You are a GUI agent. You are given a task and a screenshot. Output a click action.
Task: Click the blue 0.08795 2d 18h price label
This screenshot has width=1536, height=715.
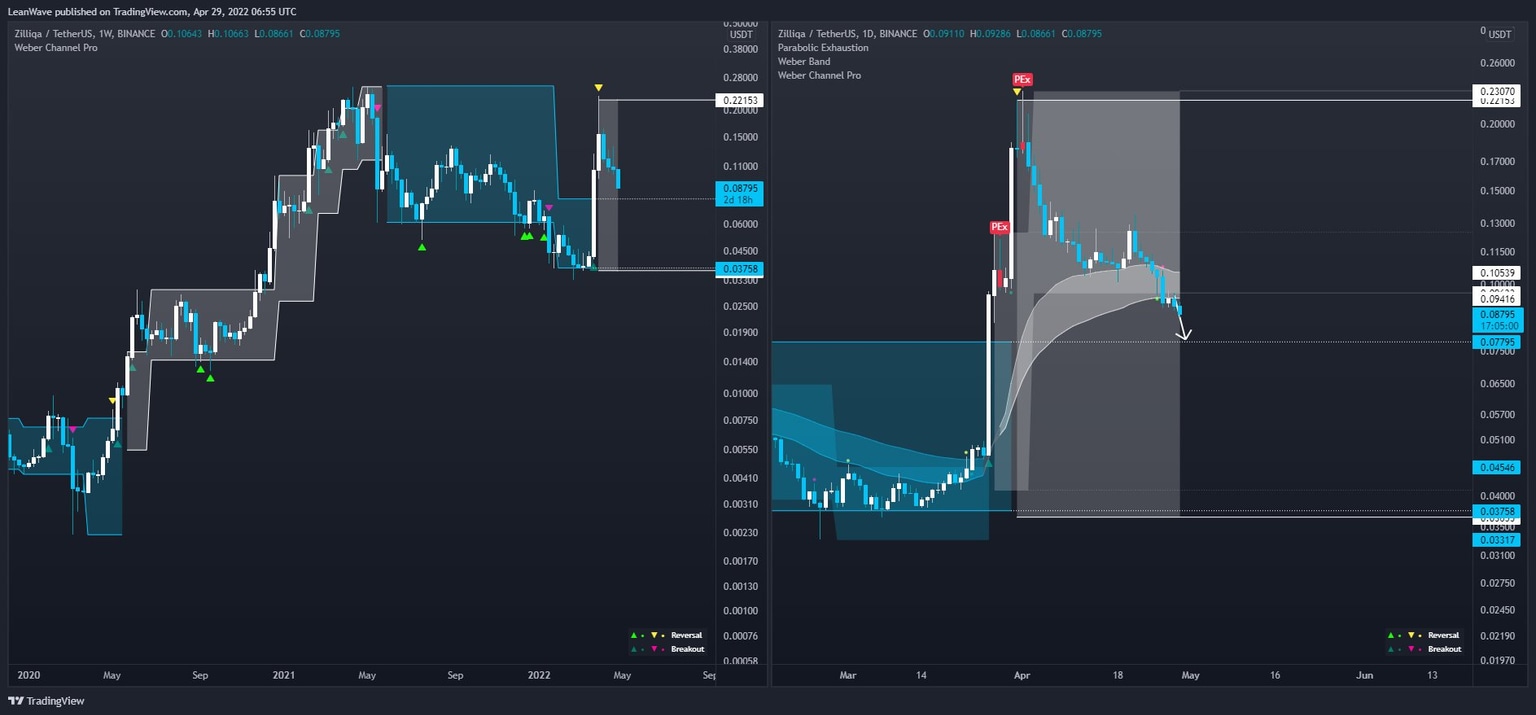click(740, 193)
